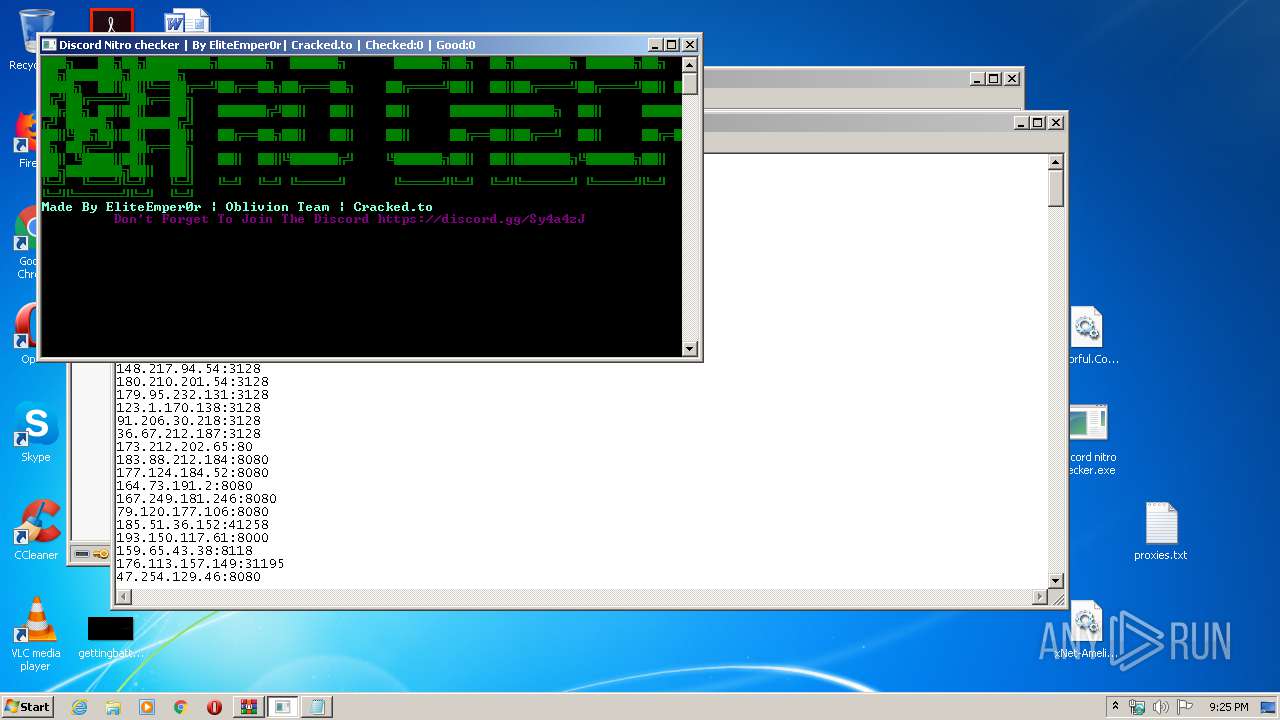The height and width of the screenshot is (720, 1280).
Task: Open Windows Explorer from the taskbar
Action: pos(113,707)
